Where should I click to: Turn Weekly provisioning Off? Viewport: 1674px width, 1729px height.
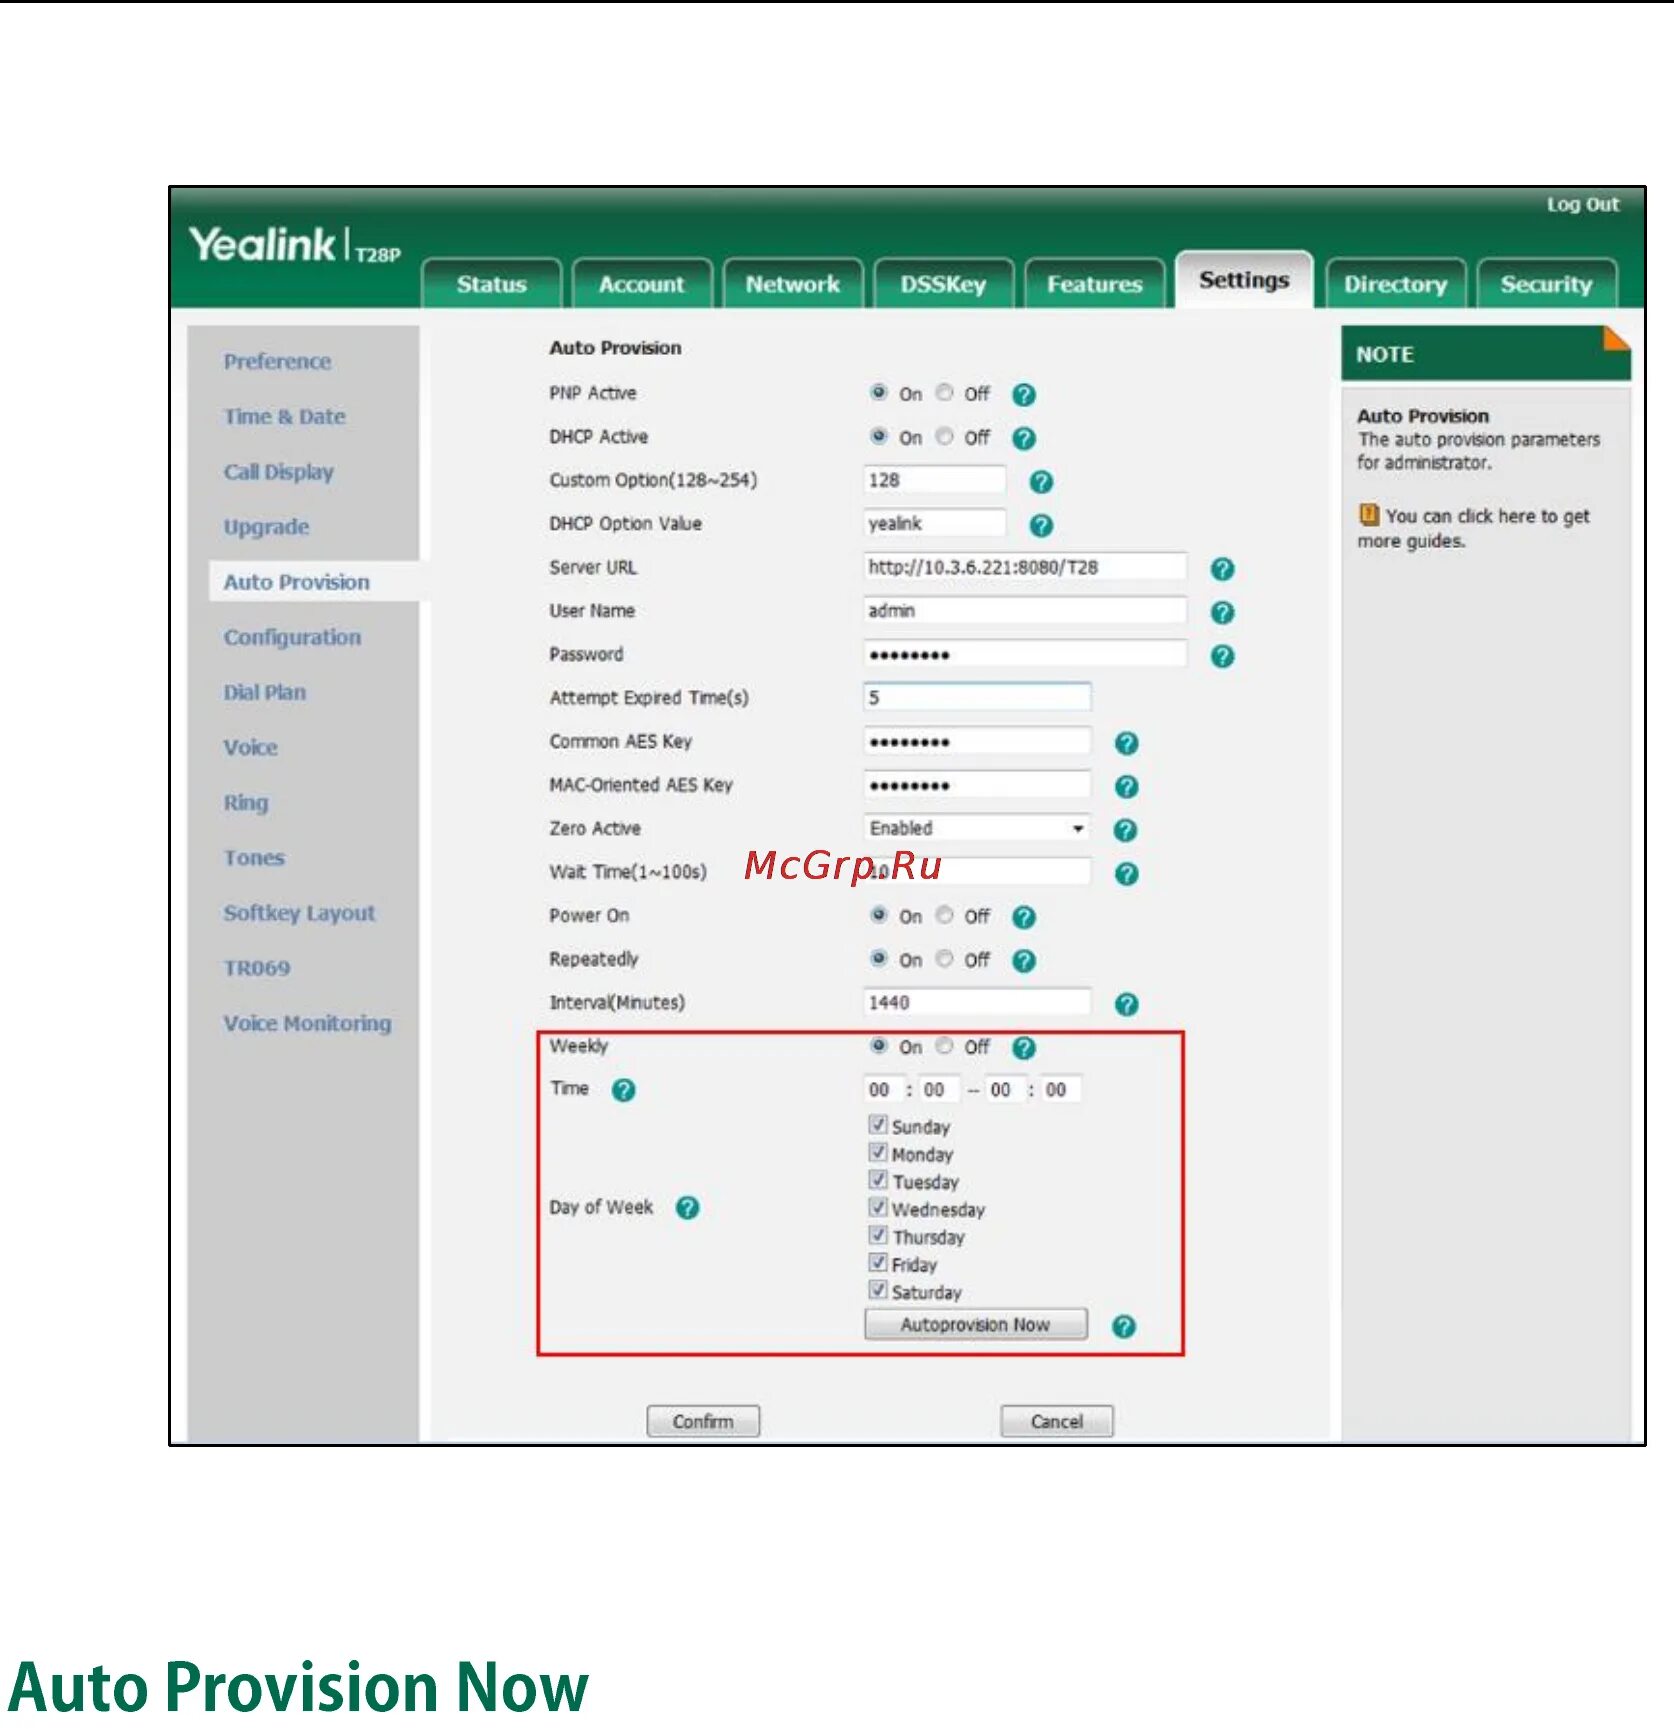coord(944,1045)
